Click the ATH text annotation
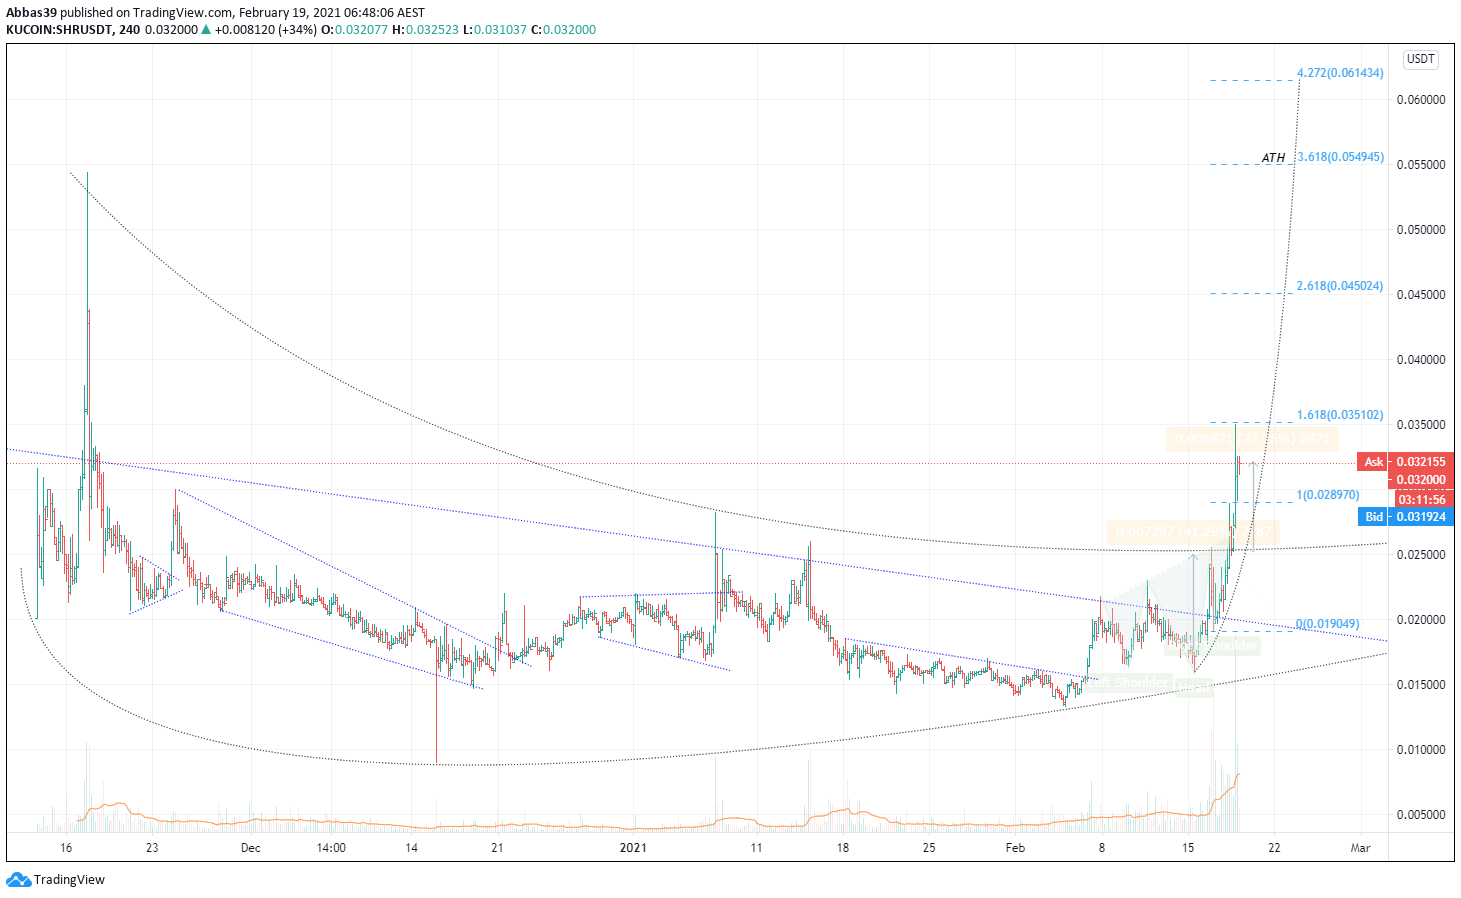1461x898 pixels. click(1273, 158)
